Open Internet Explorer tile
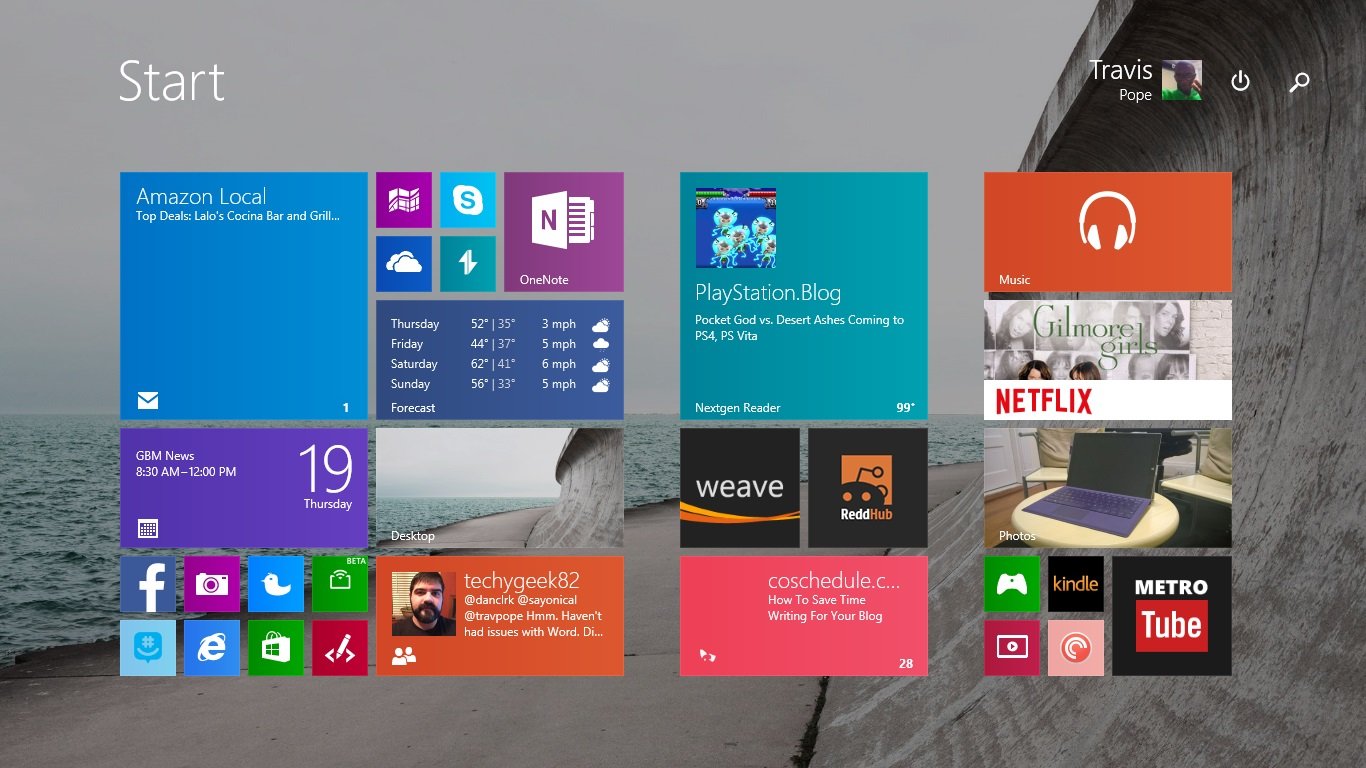Viewport: 1366px width, 768px height. tap(212, 648)
